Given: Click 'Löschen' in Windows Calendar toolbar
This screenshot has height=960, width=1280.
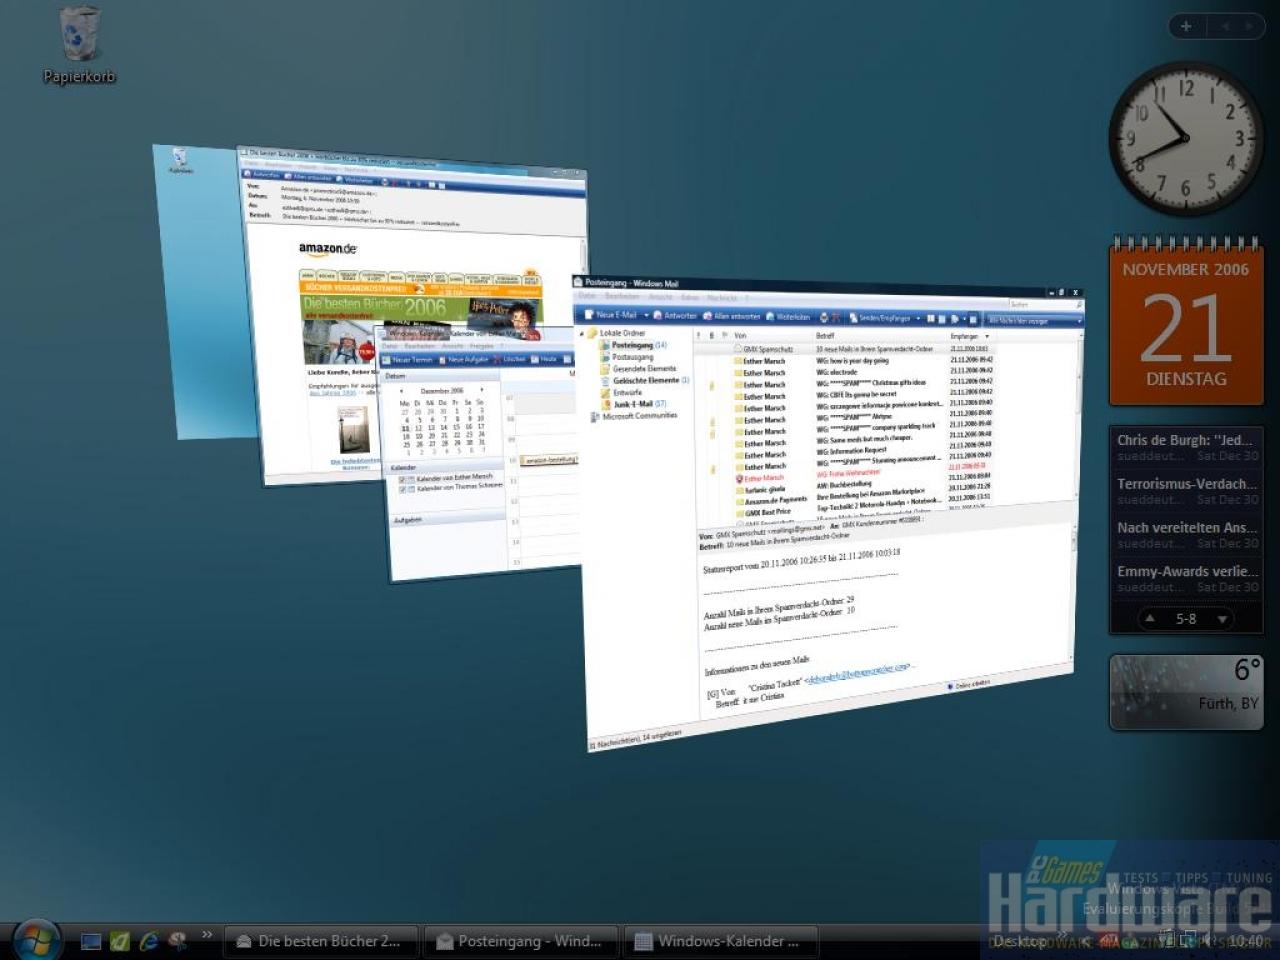Looking at the screenshot, I should 511,359.
